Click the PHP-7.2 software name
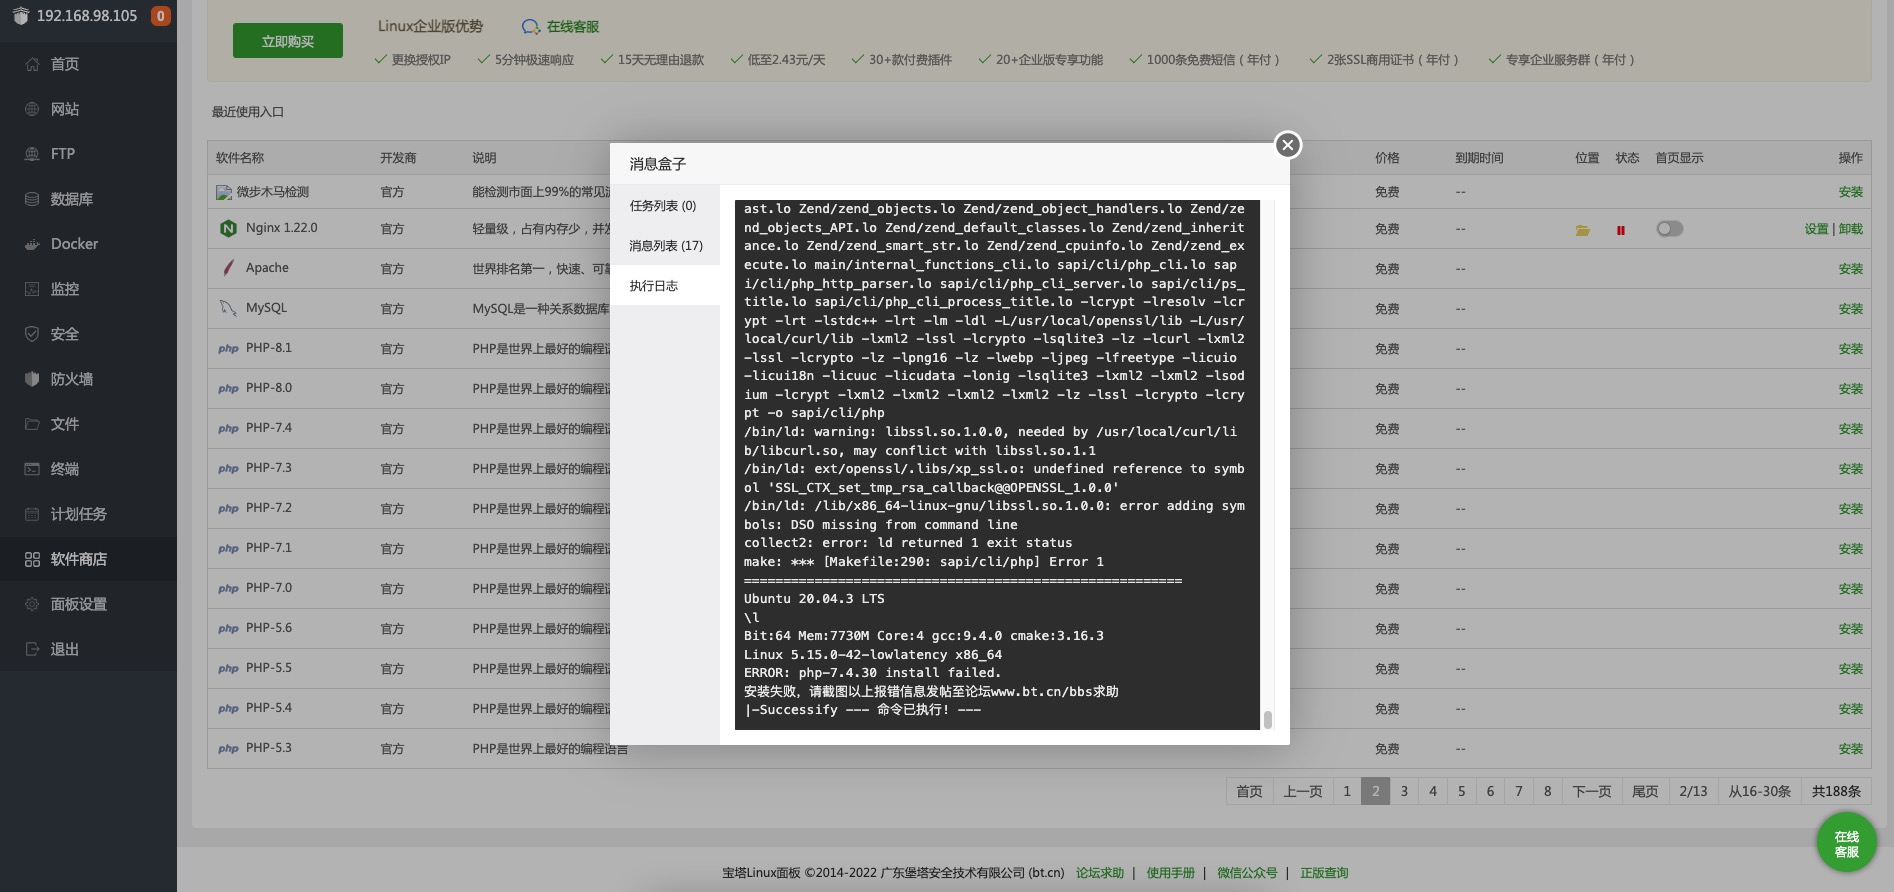Viewport: 1894px width, 892px height. [x=269, y=508]
